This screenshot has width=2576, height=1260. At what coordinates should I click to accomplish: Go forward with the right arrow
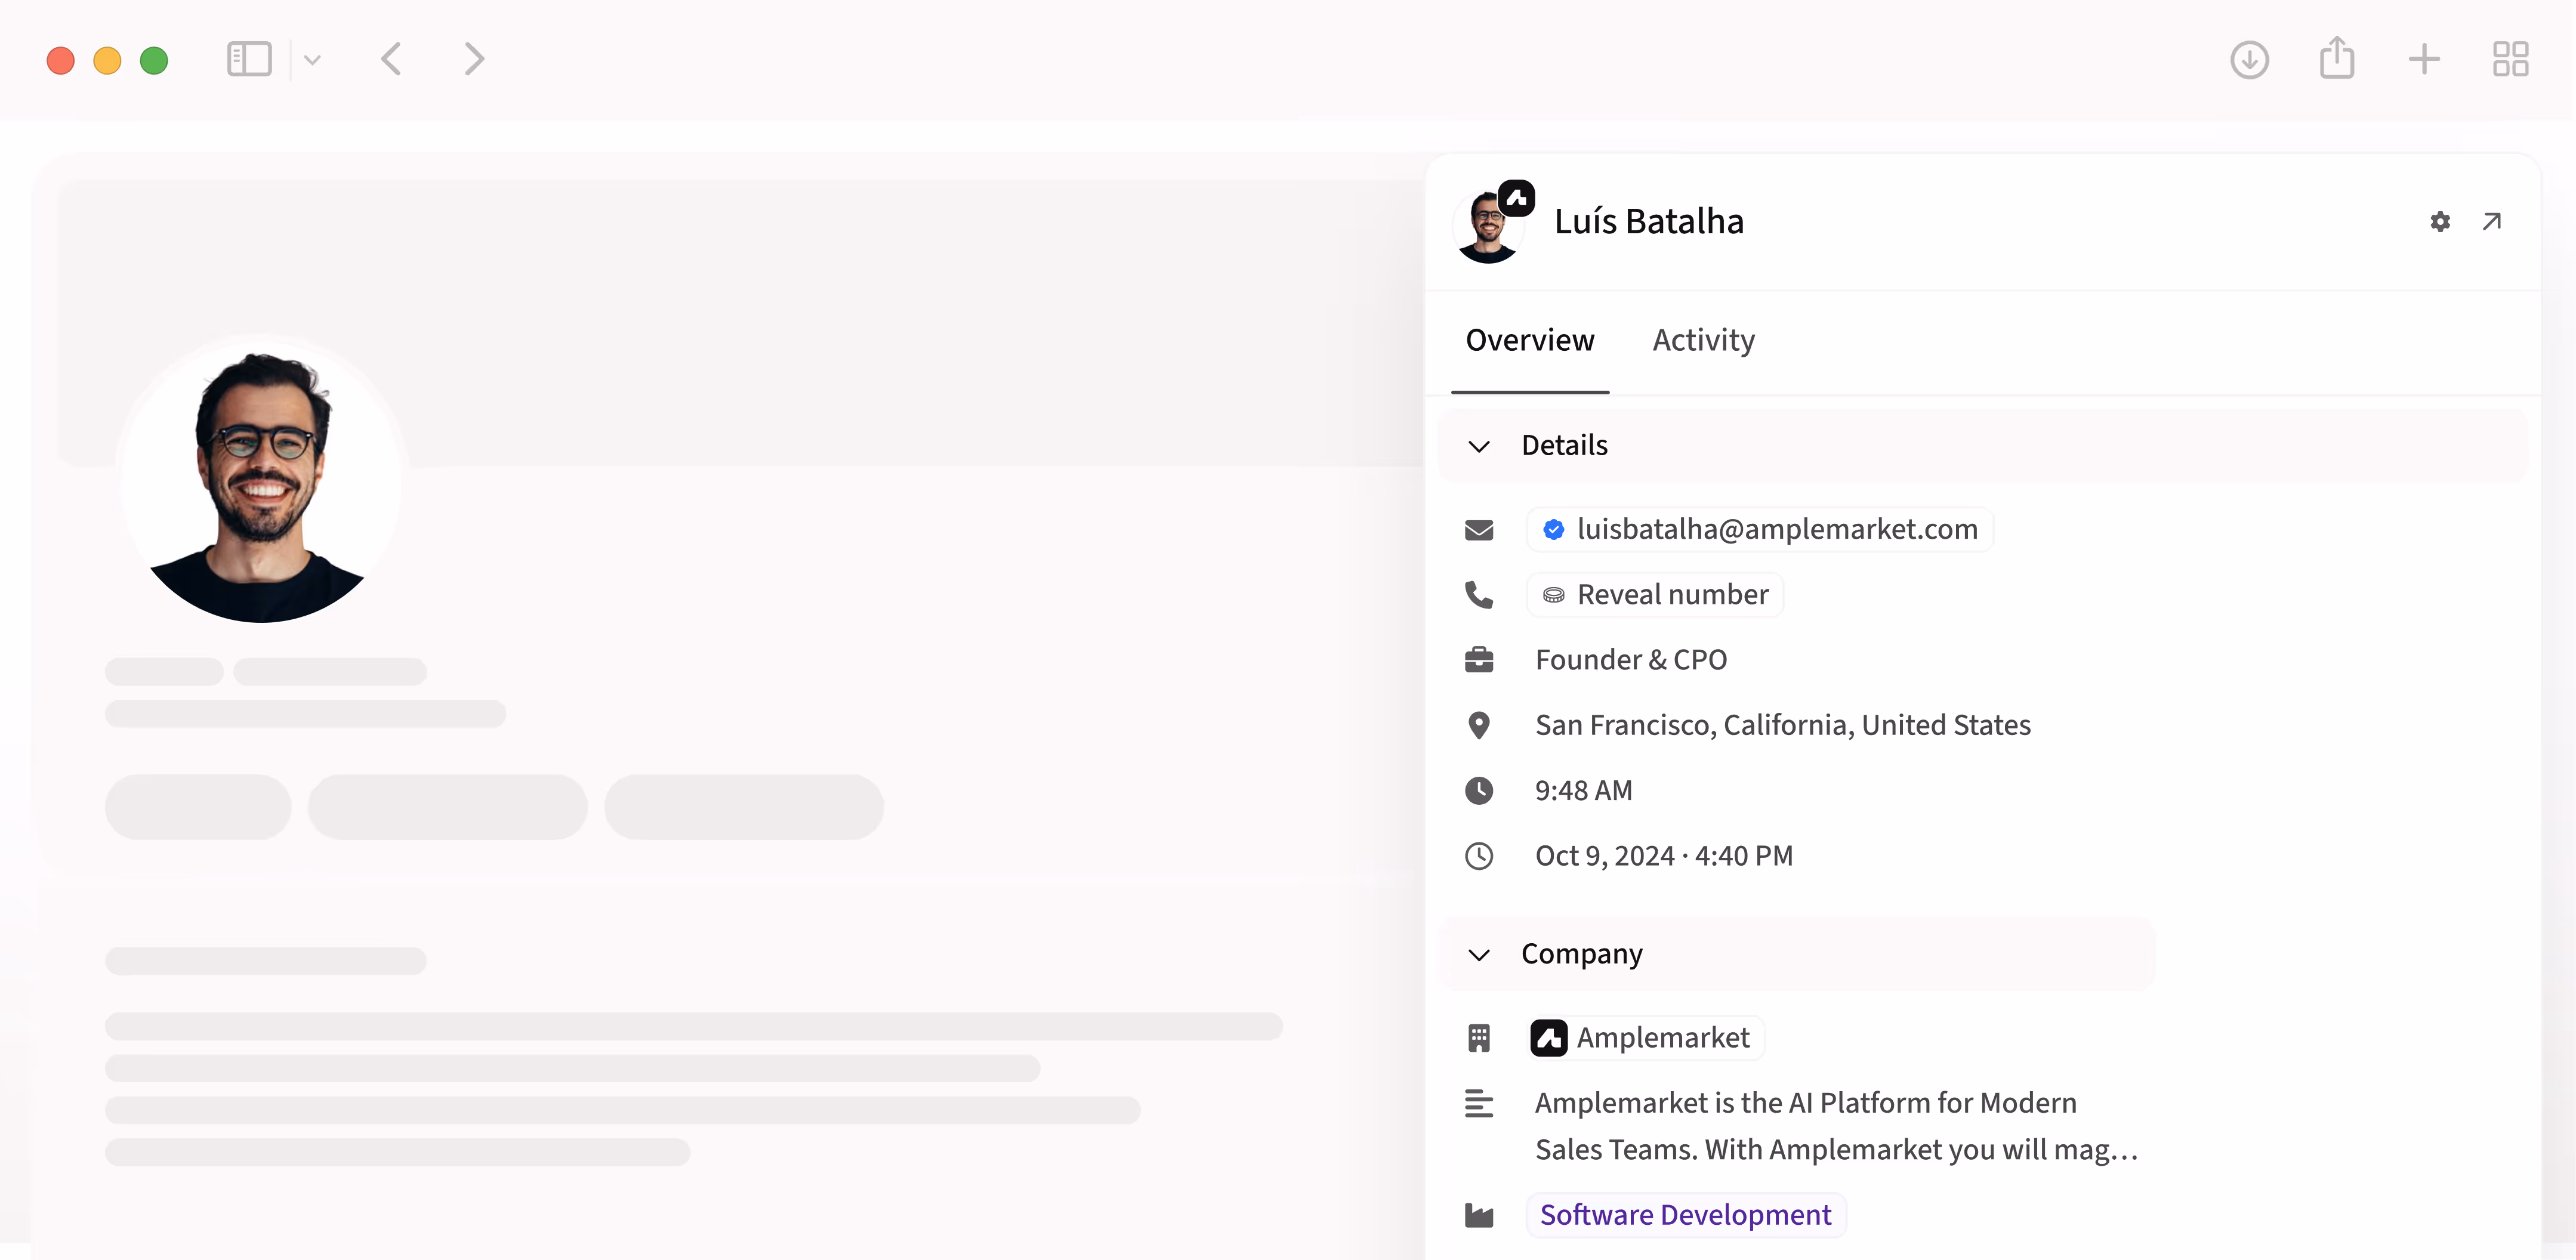point(474,60)
